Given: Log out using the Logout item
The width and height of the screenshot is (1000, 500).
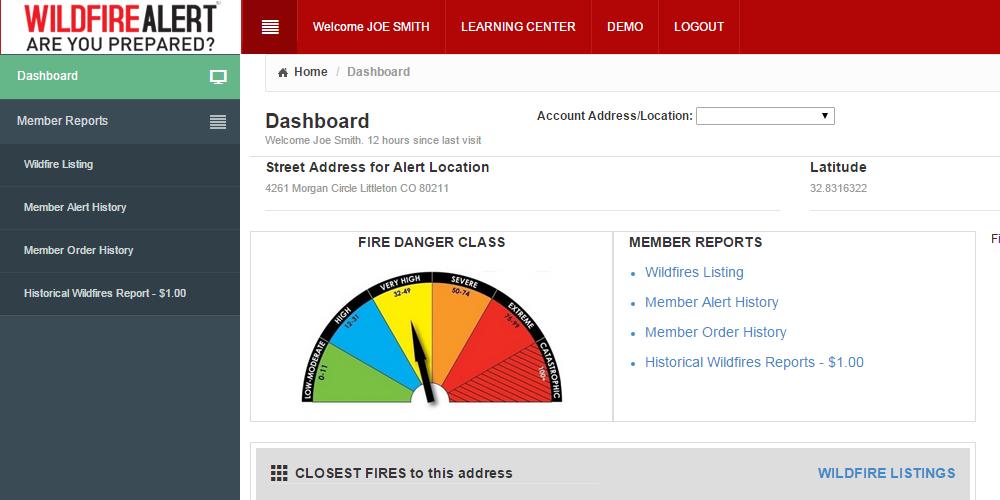Looking at the screenshot, I should pos(699,27).
